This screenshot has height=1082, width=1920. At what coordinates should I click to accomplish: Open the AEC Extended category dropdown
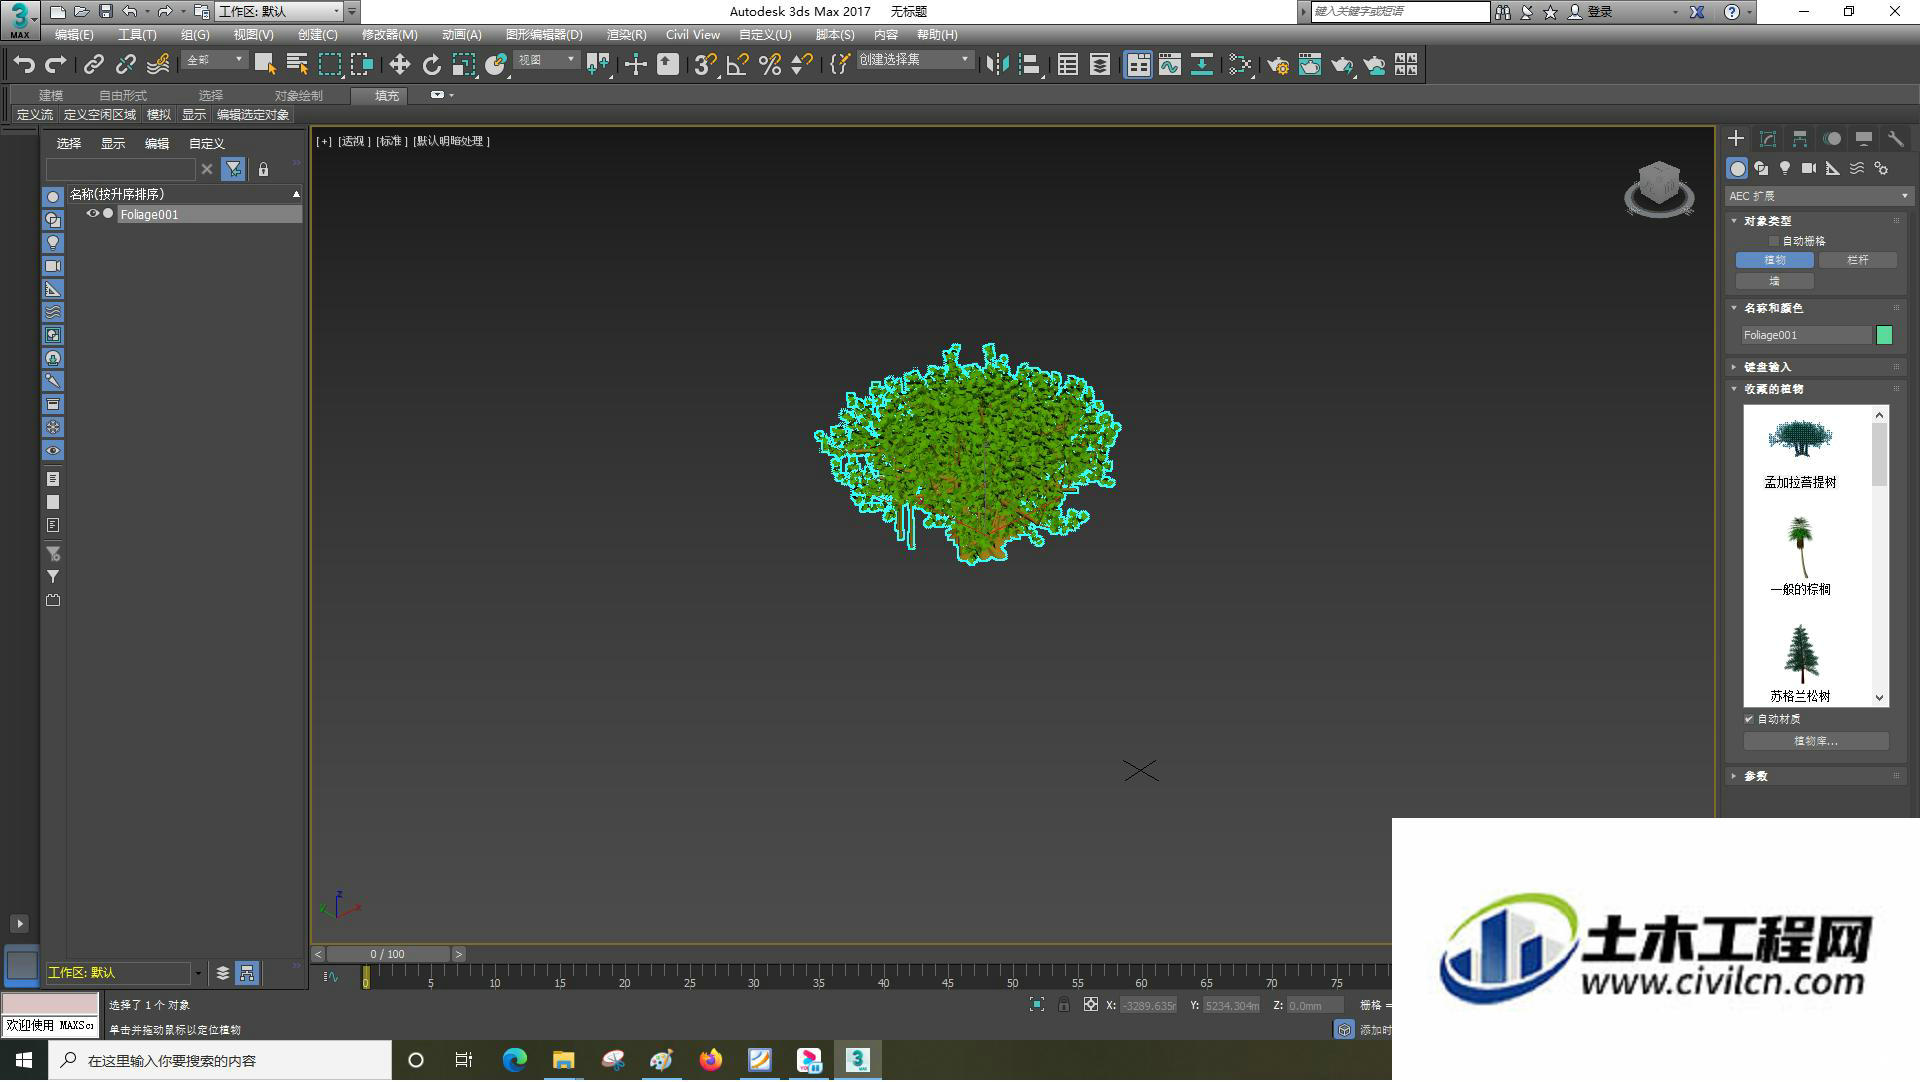[1818, 196]
